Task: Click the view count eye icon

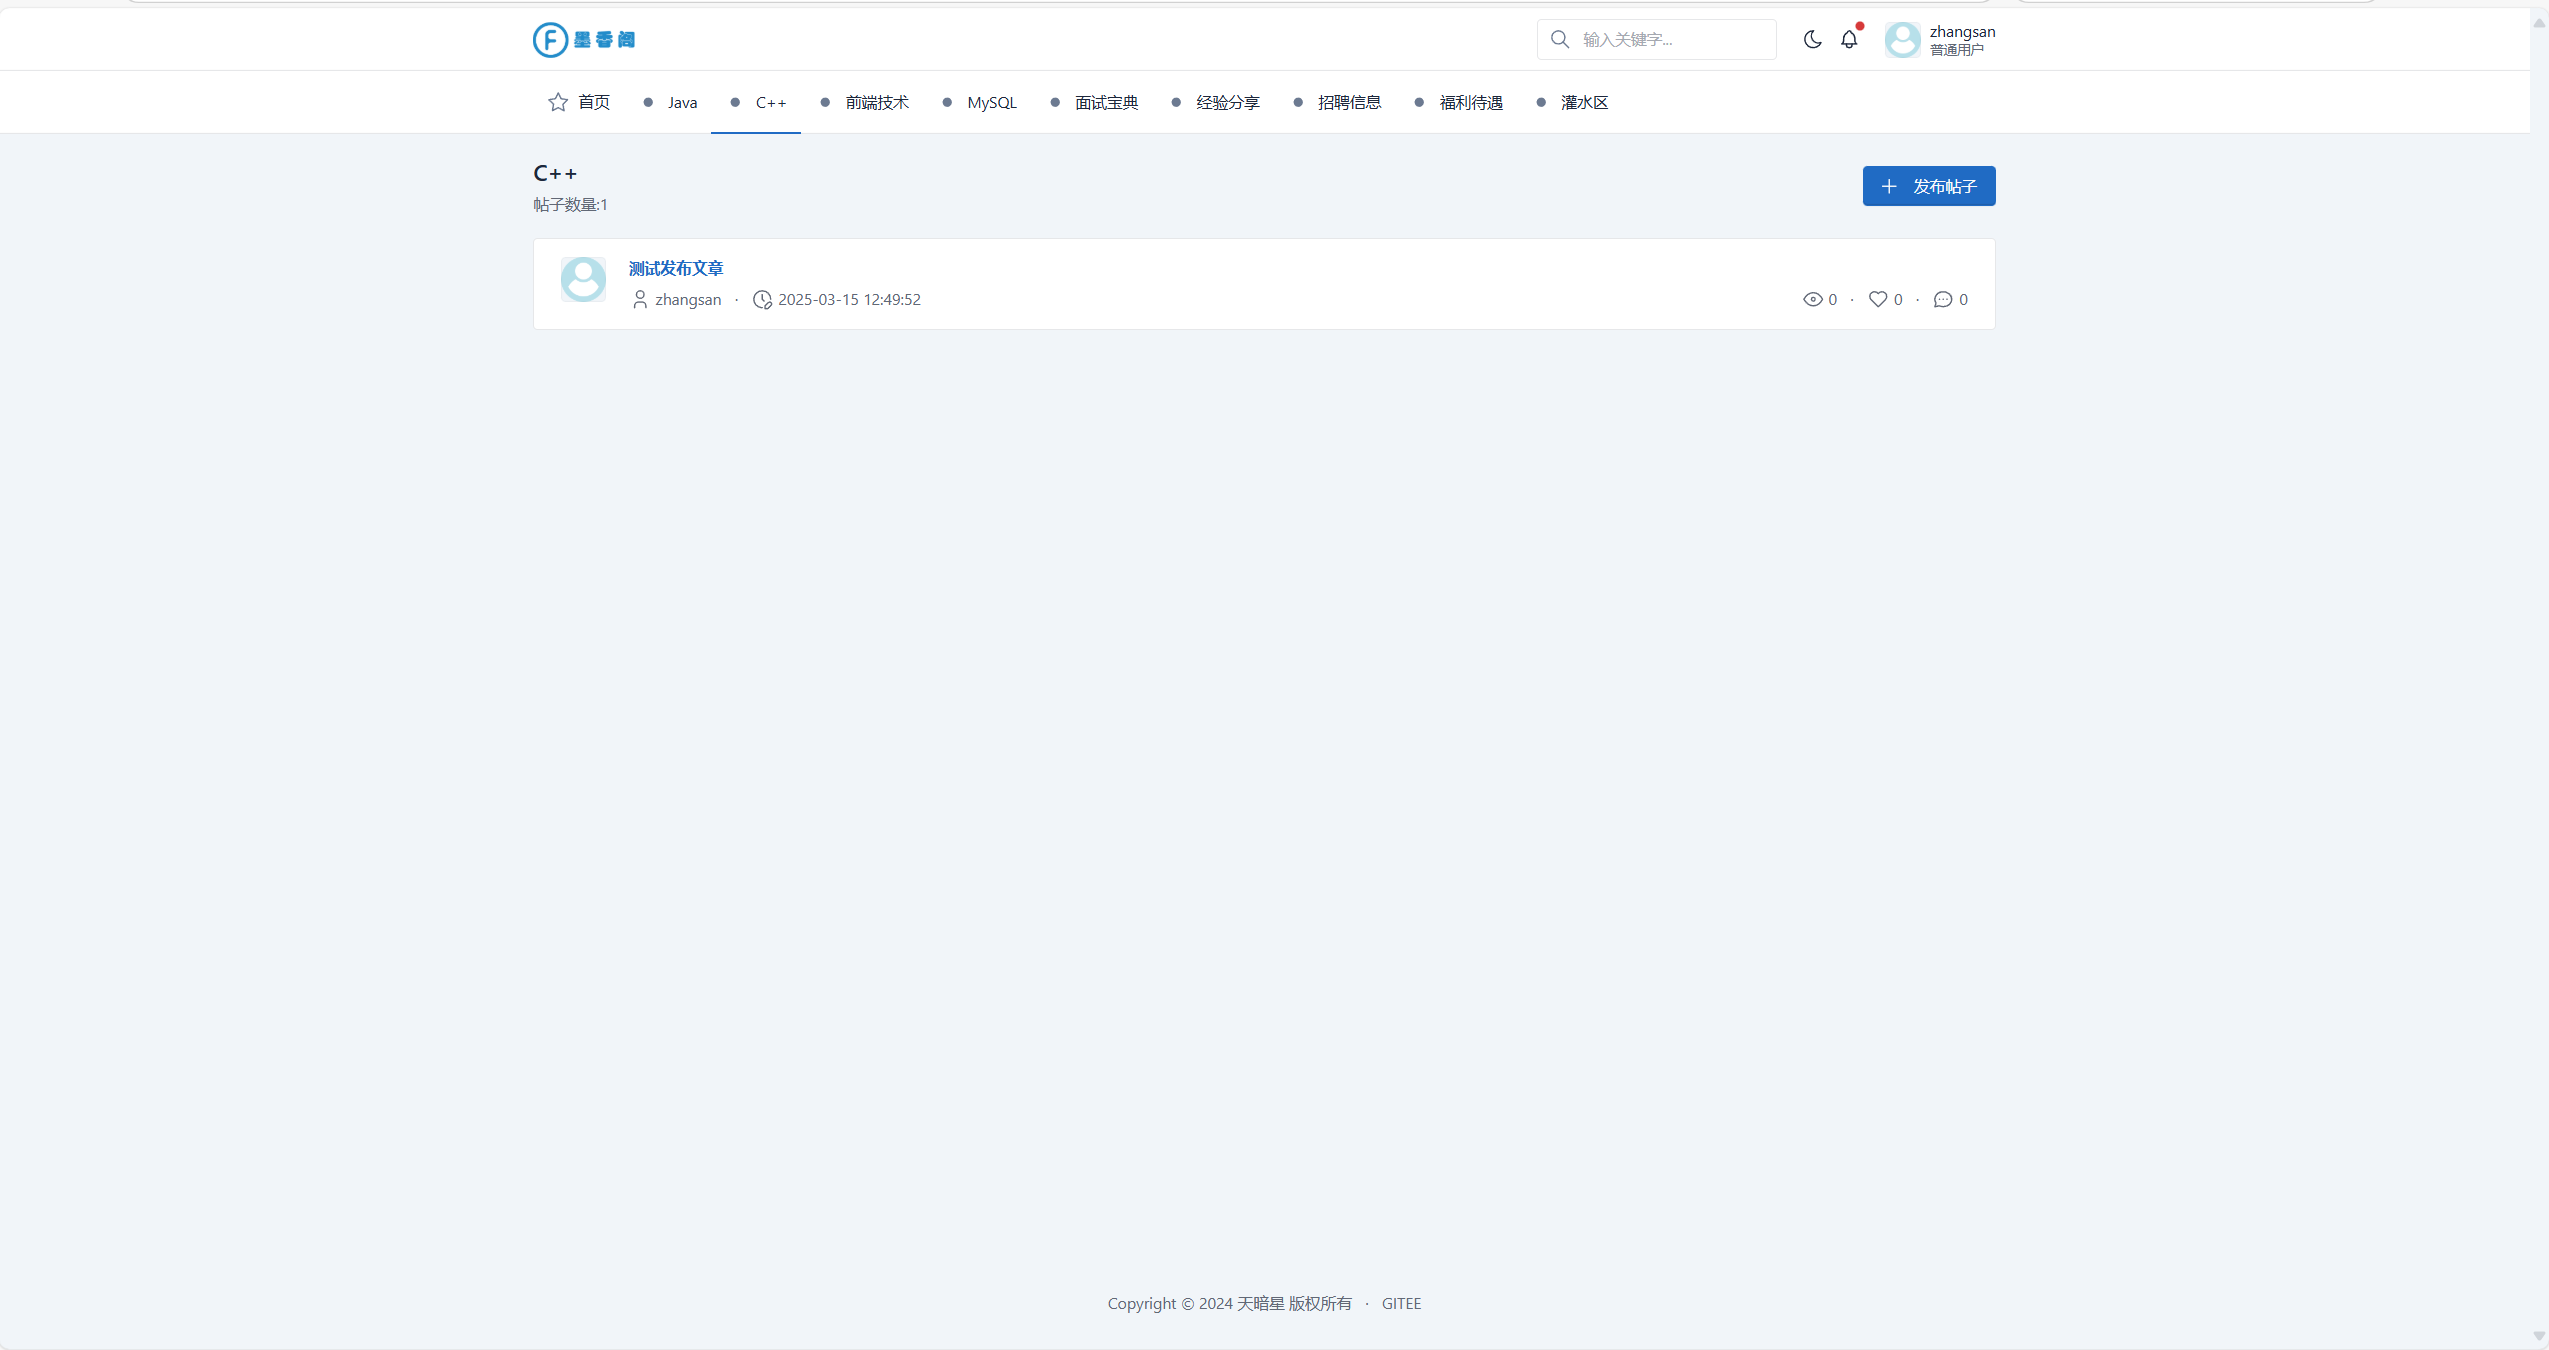Action: click(x=1812, y=300)
